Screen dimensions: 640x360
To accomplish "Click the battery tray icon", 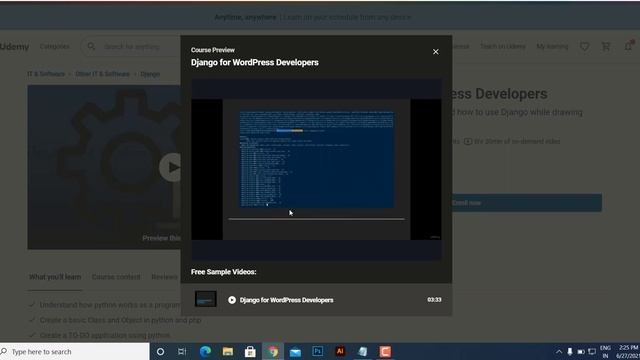I will pos(581,351).
